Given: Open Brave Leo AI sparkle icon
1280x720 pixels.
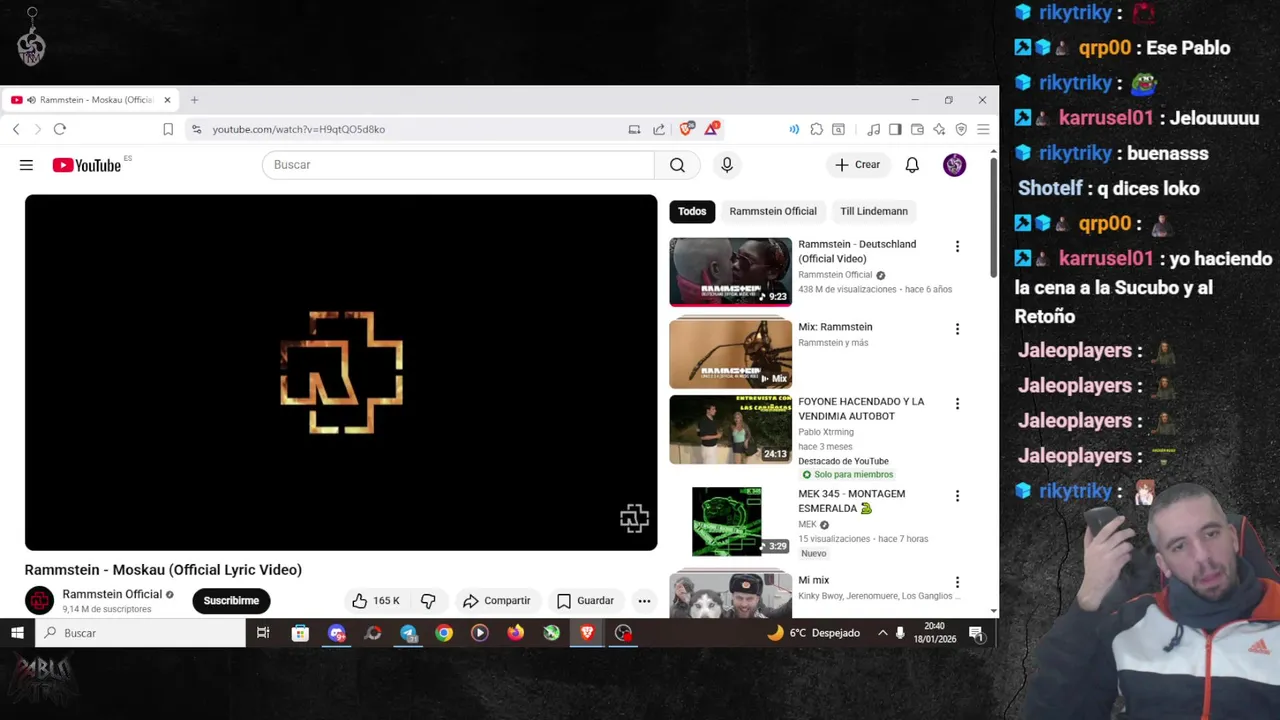Looking at the screenshot, I should click(939, 129).
